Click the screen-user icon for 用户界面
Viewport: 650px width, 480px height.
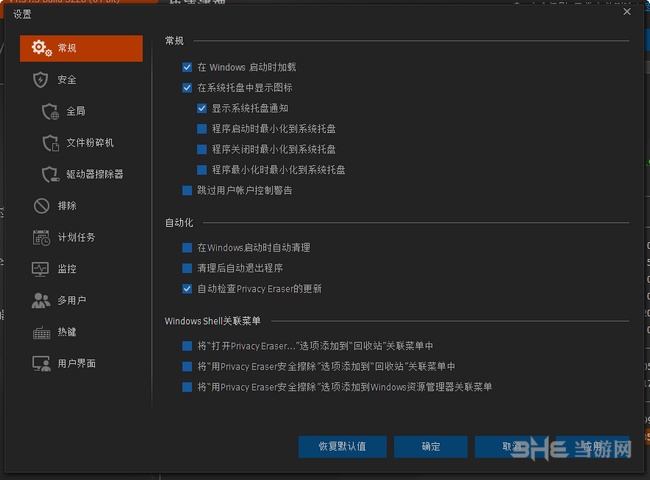[41, 364]
